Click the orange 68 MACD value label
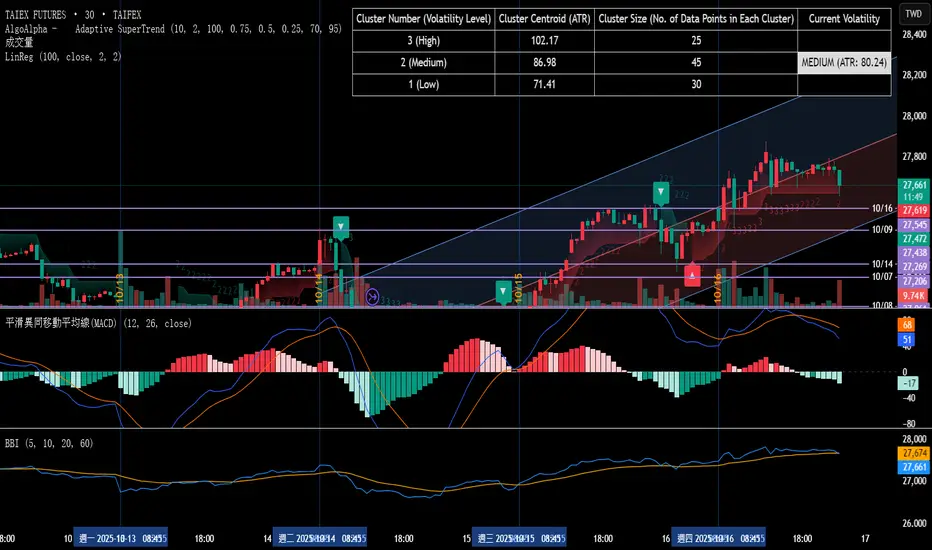Viewport: 932px width, 550px height. click(907, 325)
